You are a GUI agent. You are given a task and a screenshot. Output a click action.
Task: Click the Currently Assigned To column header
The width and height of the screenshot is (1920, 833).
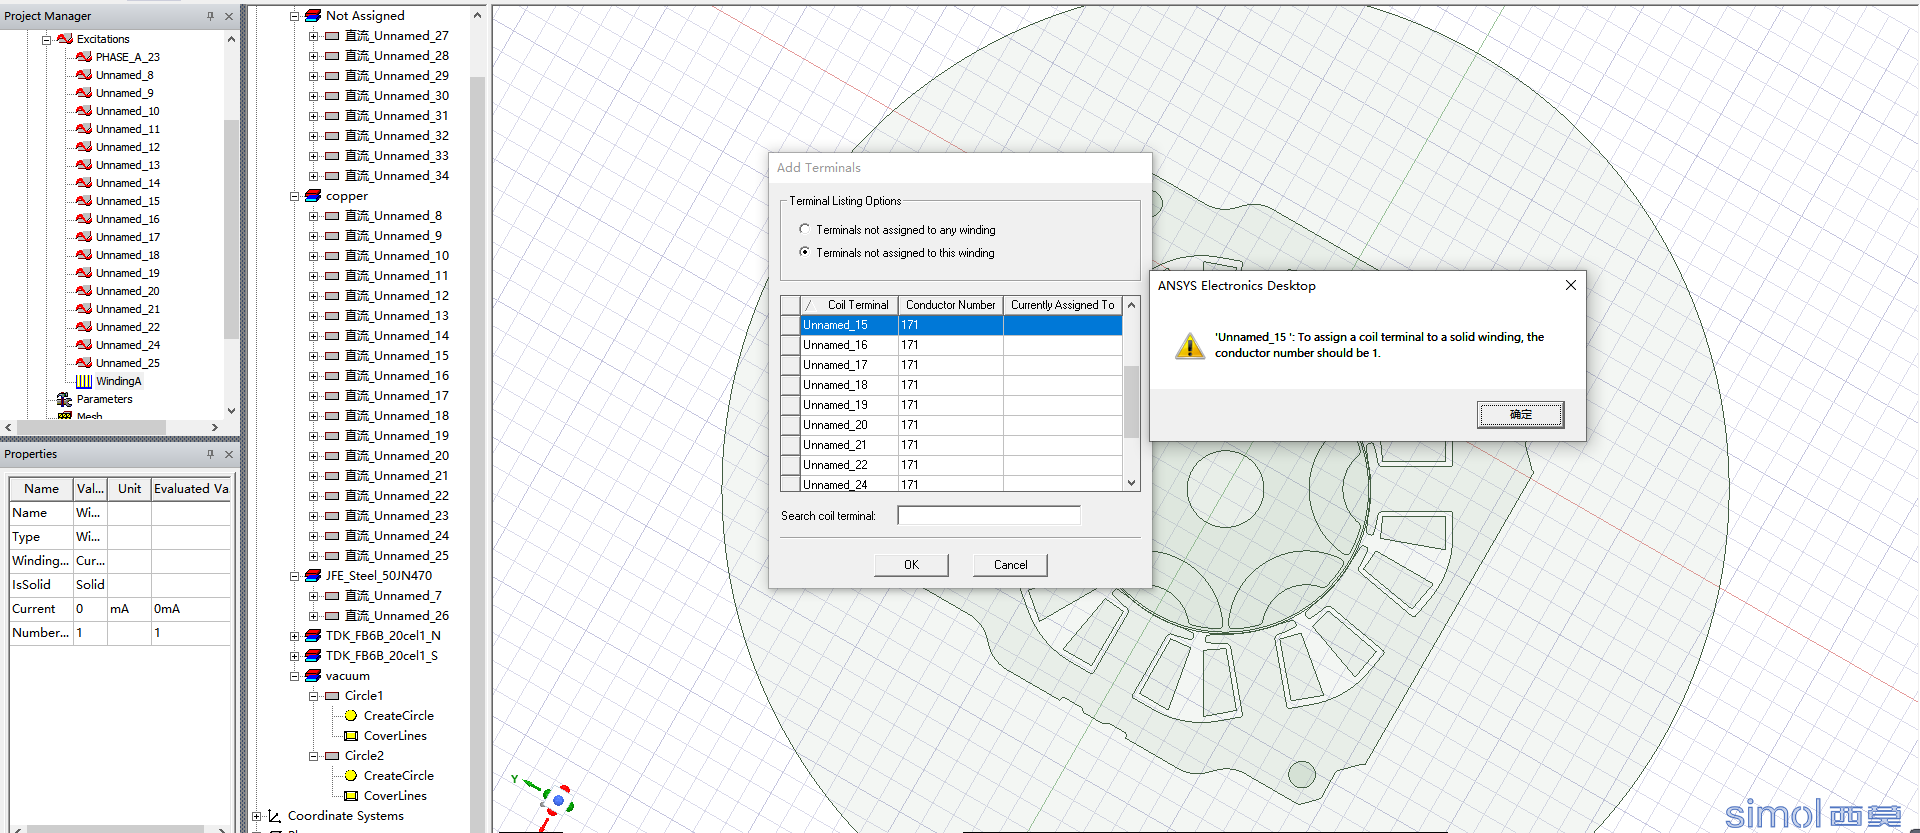1062,305
